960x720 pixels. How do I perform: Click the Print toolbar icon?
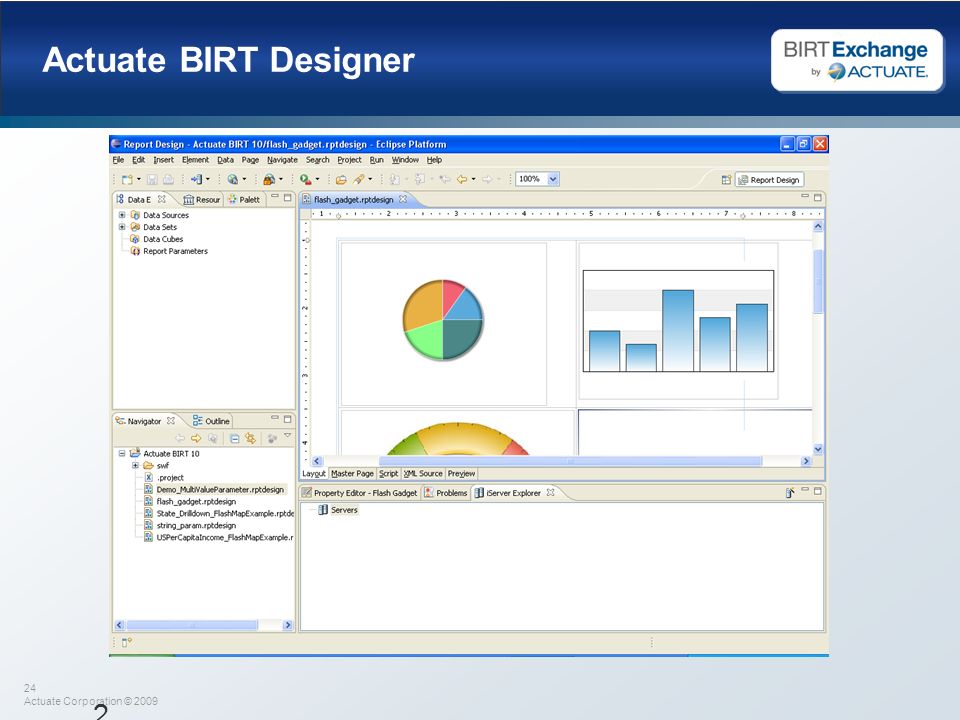point(168,179)
